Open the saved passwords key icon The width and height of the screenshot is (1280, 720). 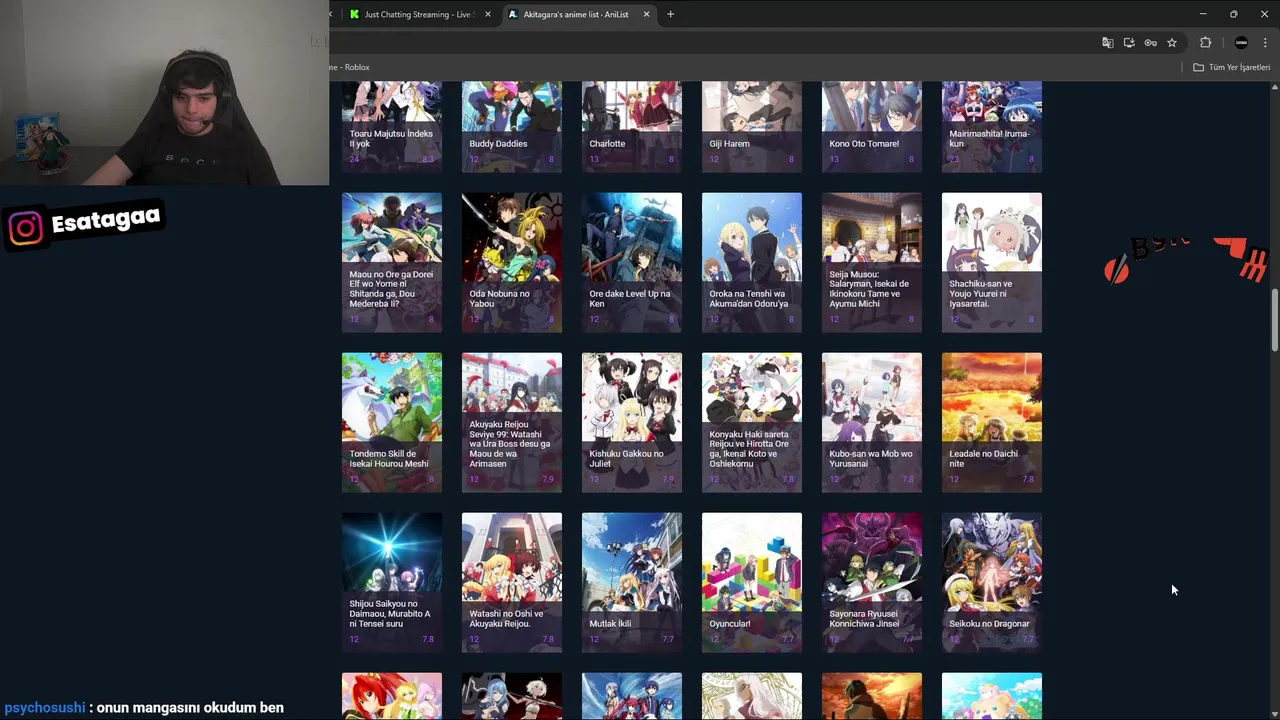1150,42
